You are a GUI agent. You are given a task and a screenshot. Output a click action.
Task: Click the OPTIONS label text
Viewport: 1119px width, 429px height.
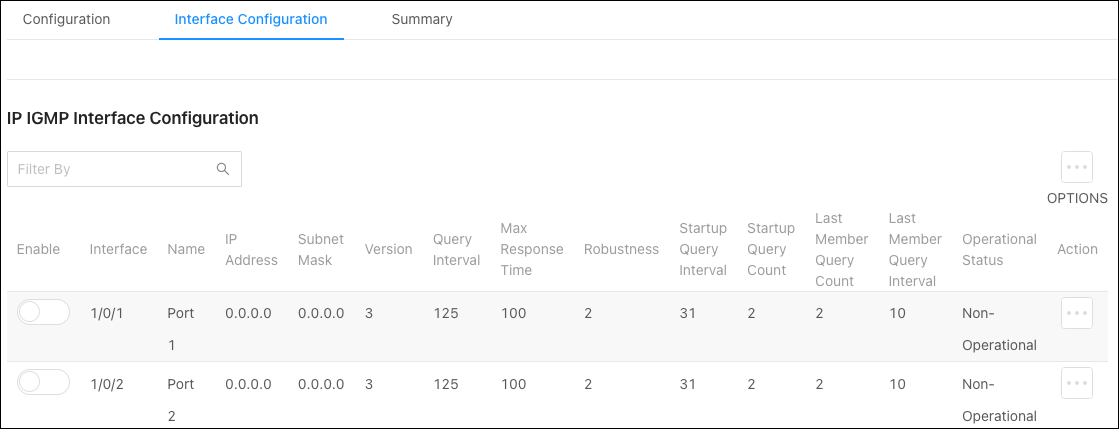(1077, 198)
